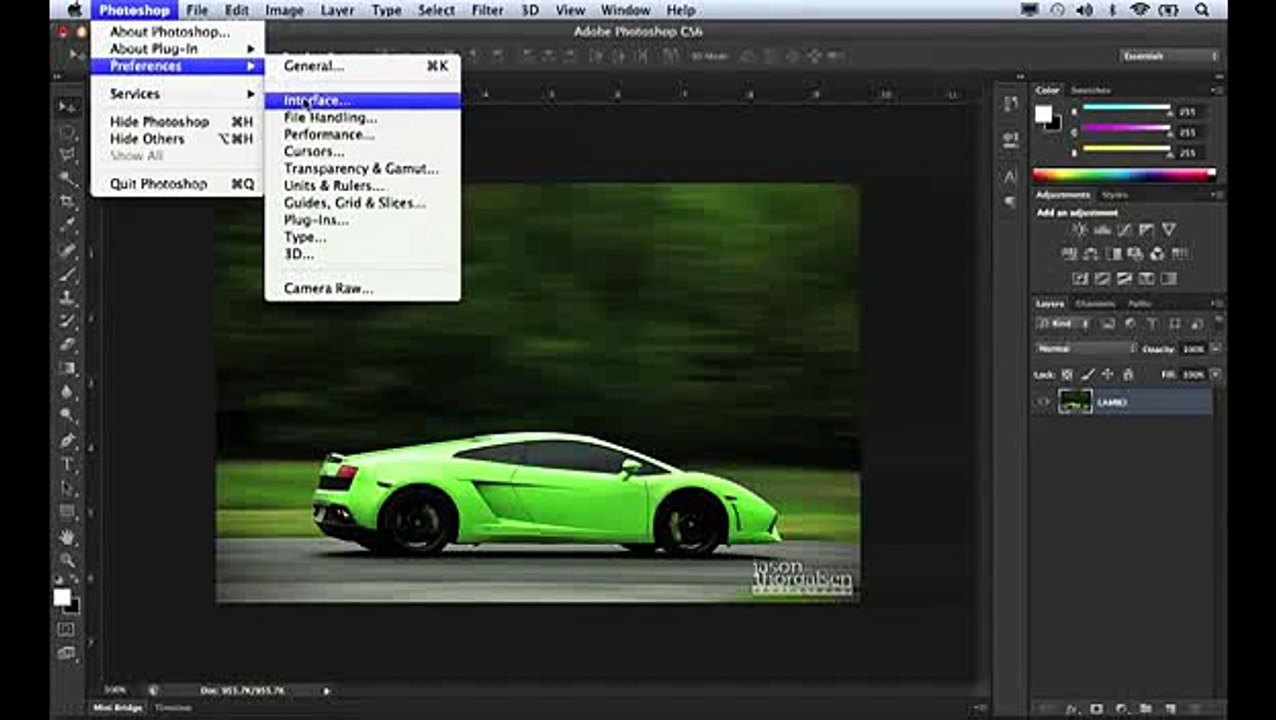Select the Gradient tool

click(x=67, y=369)
